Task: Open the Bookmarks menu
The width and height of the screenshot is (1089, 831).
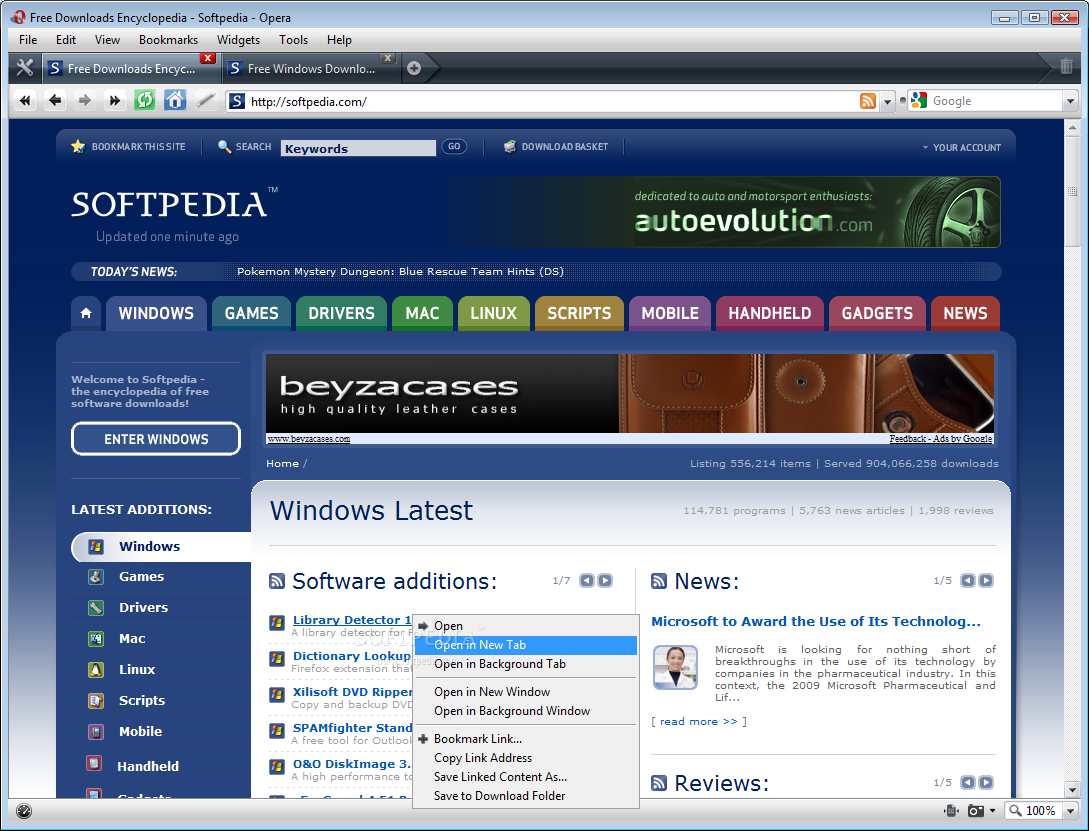Action: [x=168, y=40]
